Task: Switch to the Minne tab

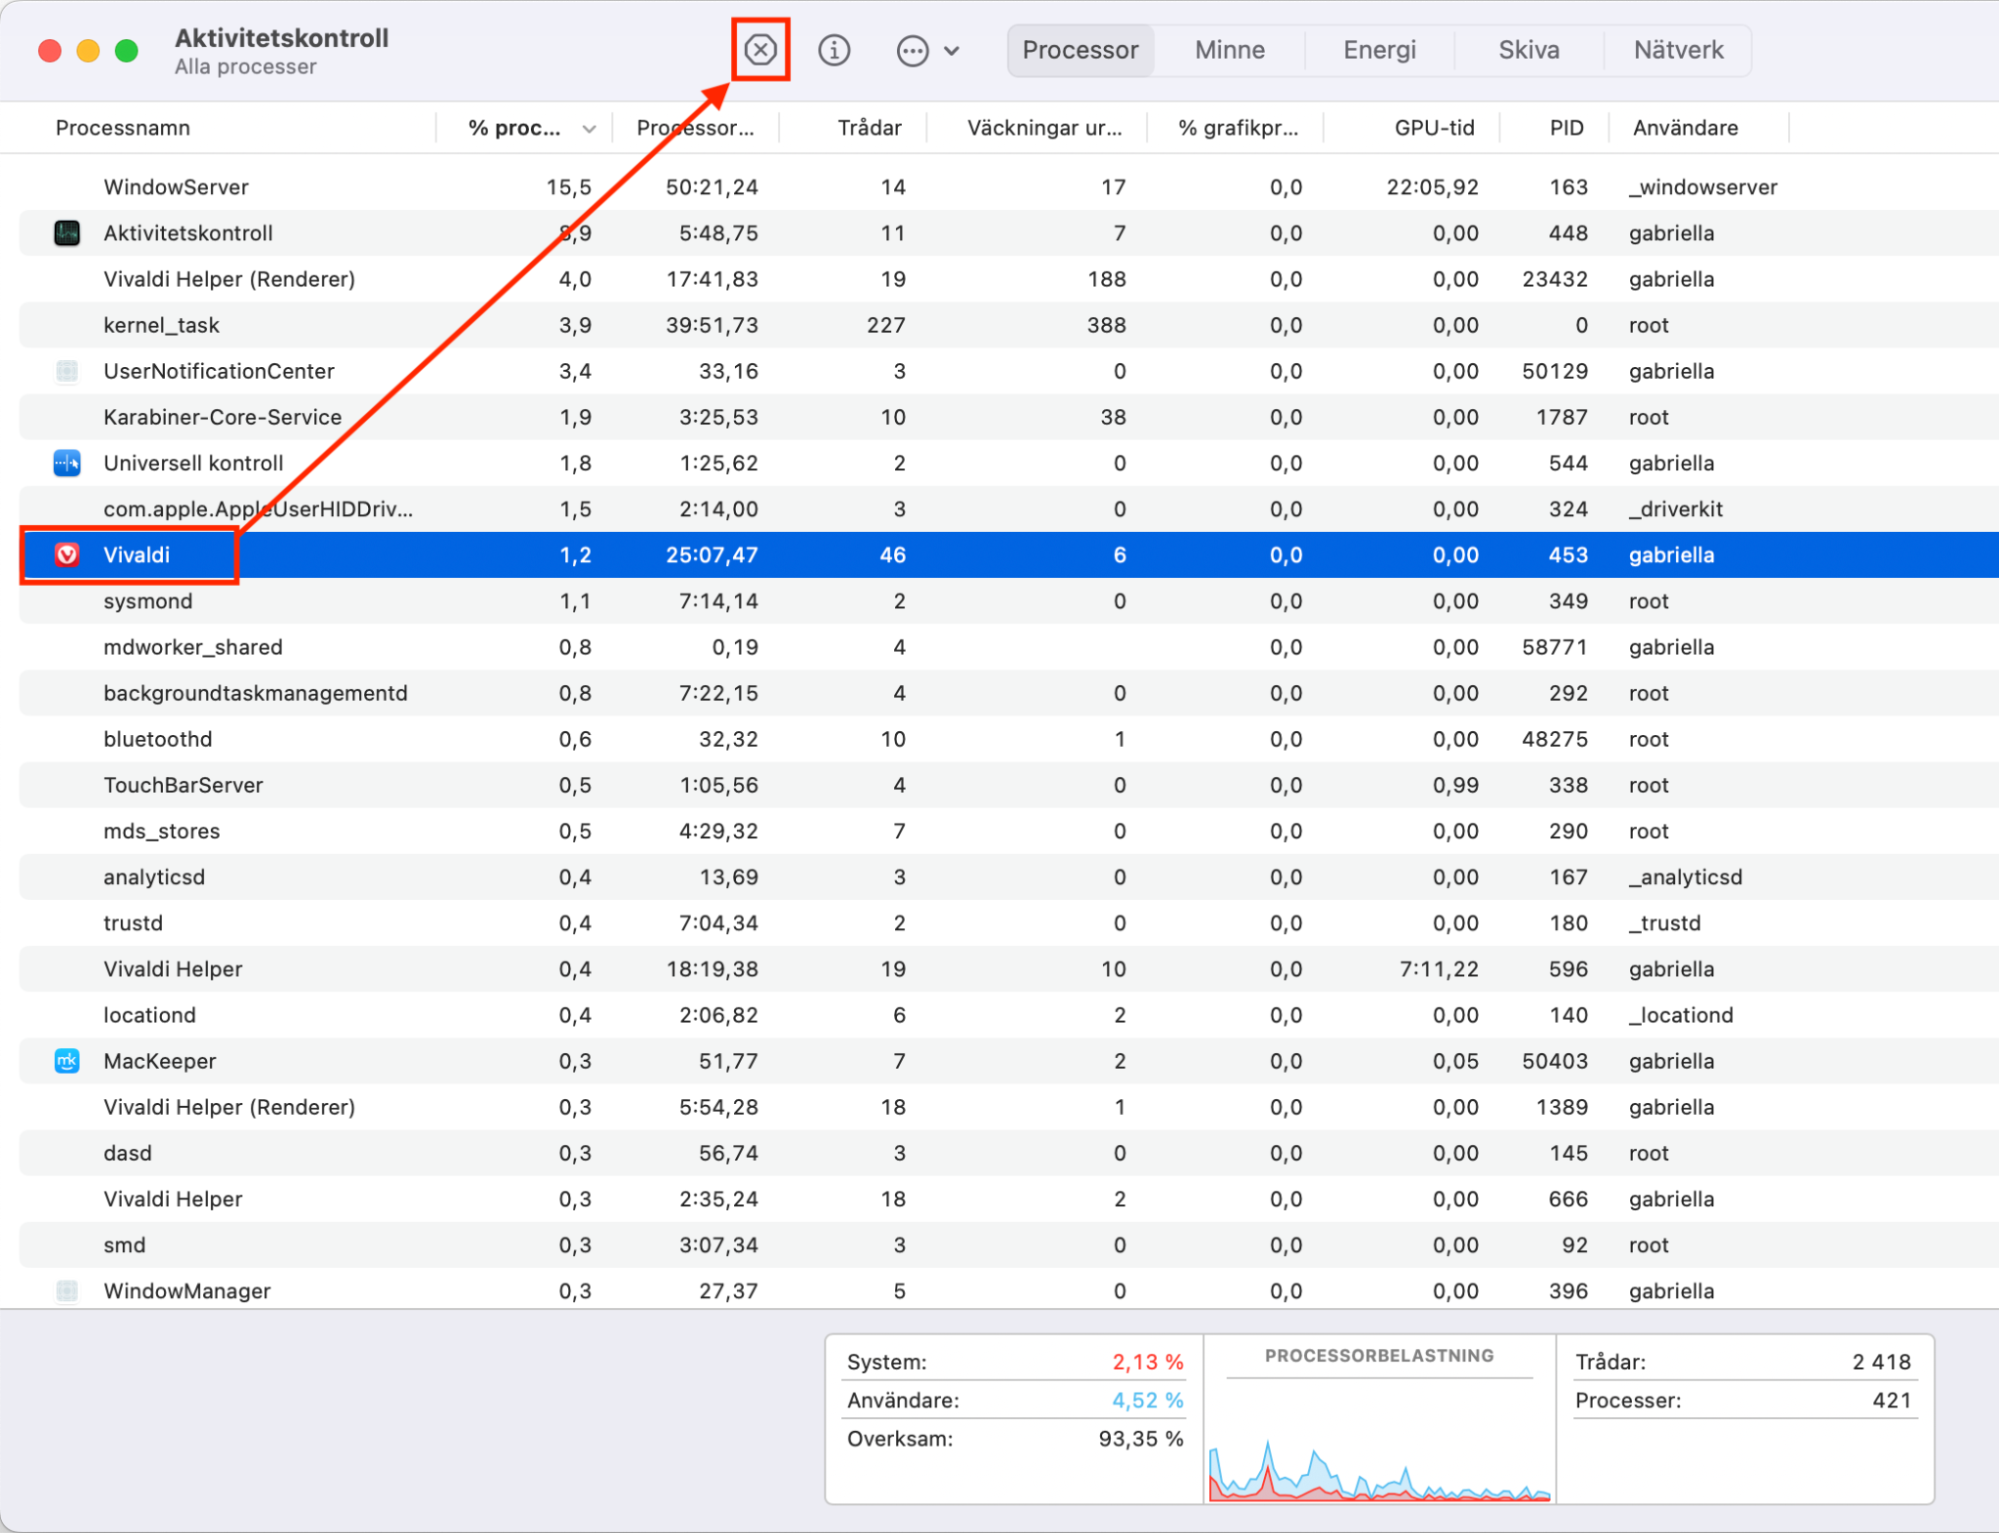Action: coord(1229,50)
